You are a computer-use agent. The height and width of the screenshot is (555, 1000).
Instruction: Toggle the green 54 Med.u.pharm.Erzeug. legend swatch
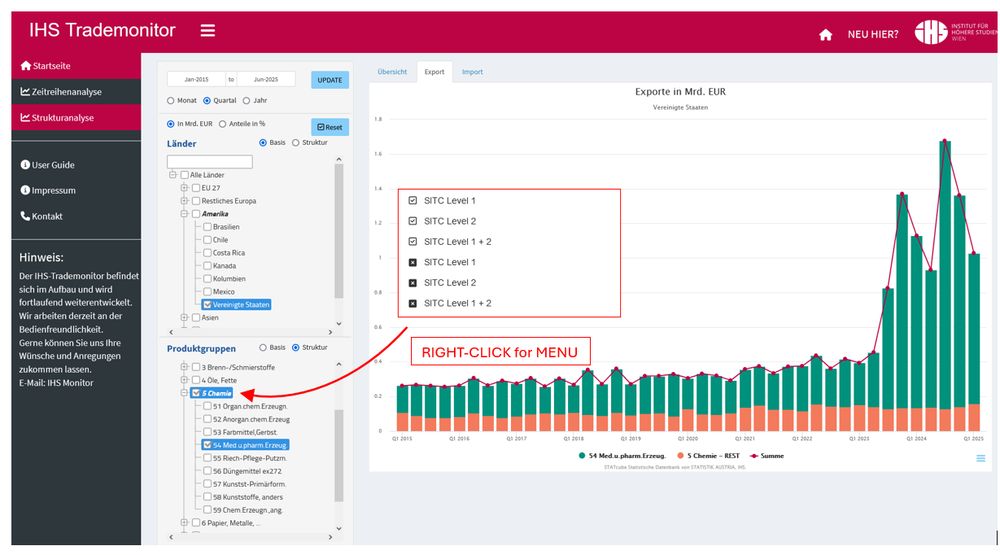(x=582, y=455)
